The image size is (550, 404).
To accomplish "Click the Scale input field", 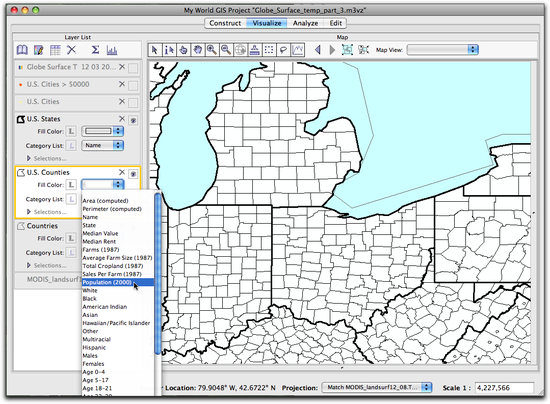I will tap(504, 388).
